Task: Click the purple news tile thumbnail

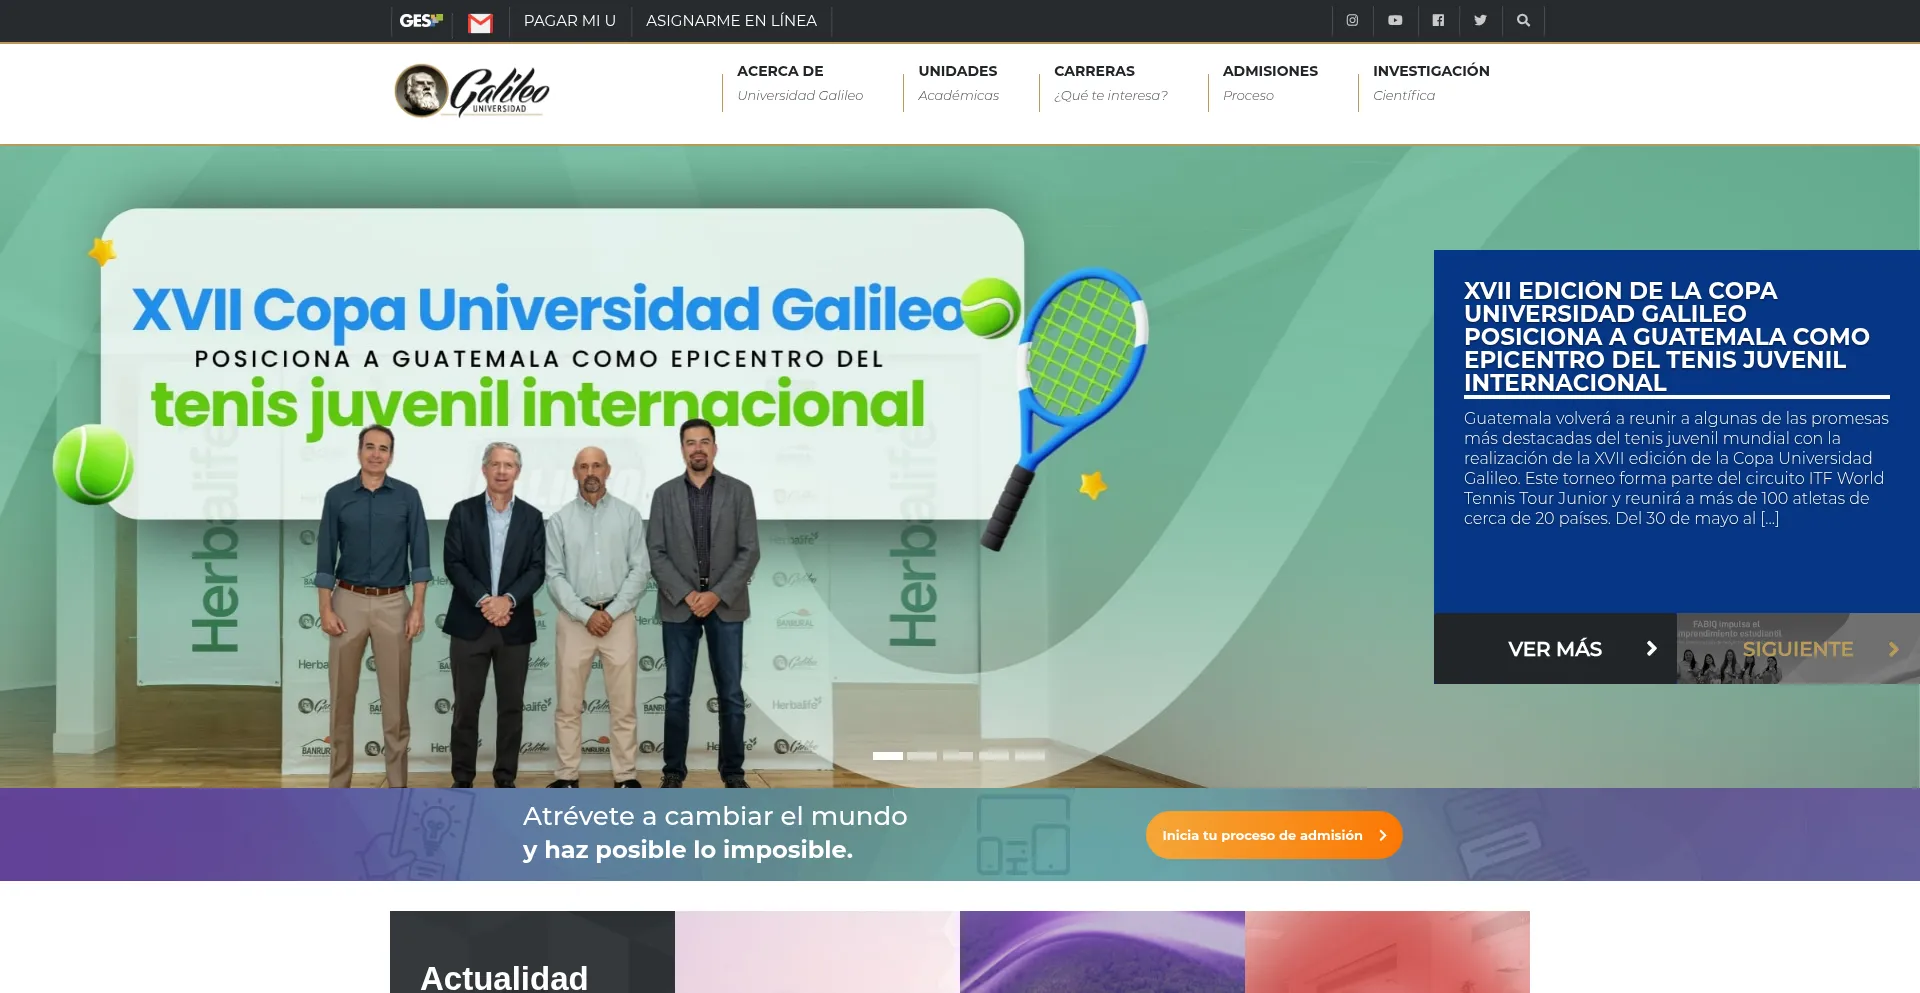Action: tap(1102, 952)
